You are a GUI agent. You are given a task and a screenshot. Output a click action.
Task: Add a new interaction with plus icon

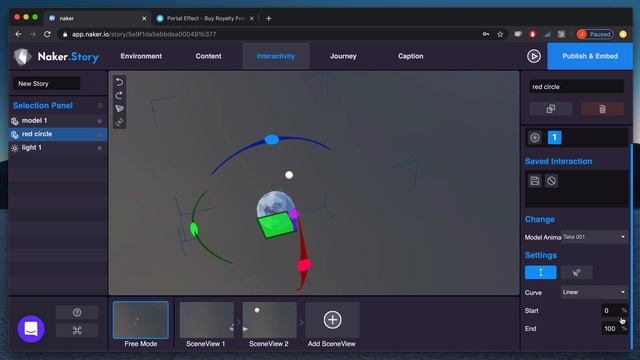pyautogui.click(x=535, y=138)
